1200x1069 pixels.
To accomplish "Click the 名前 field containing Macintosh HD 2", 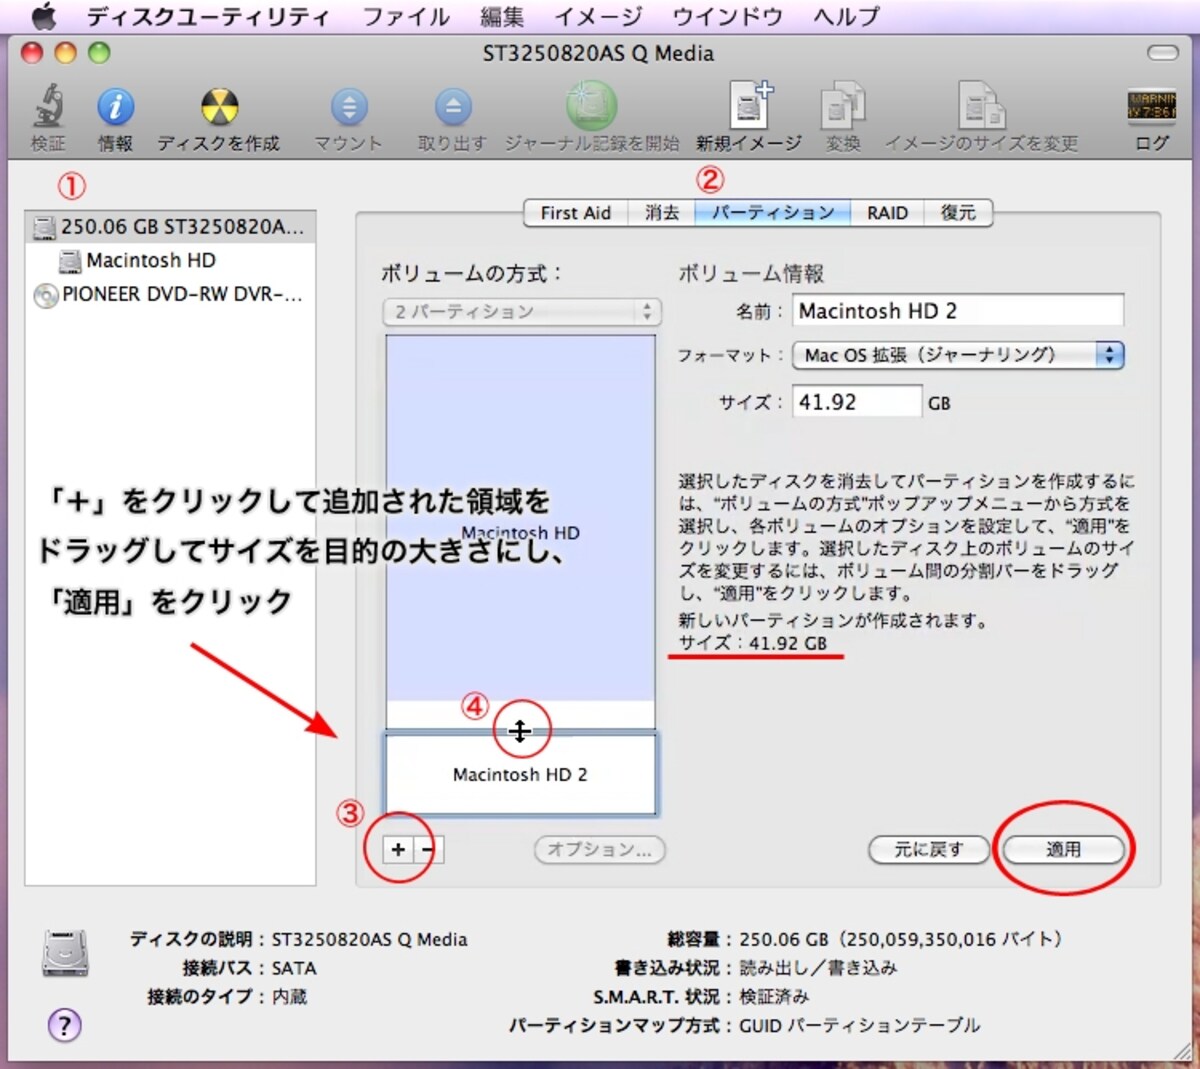I will (958, 311).
